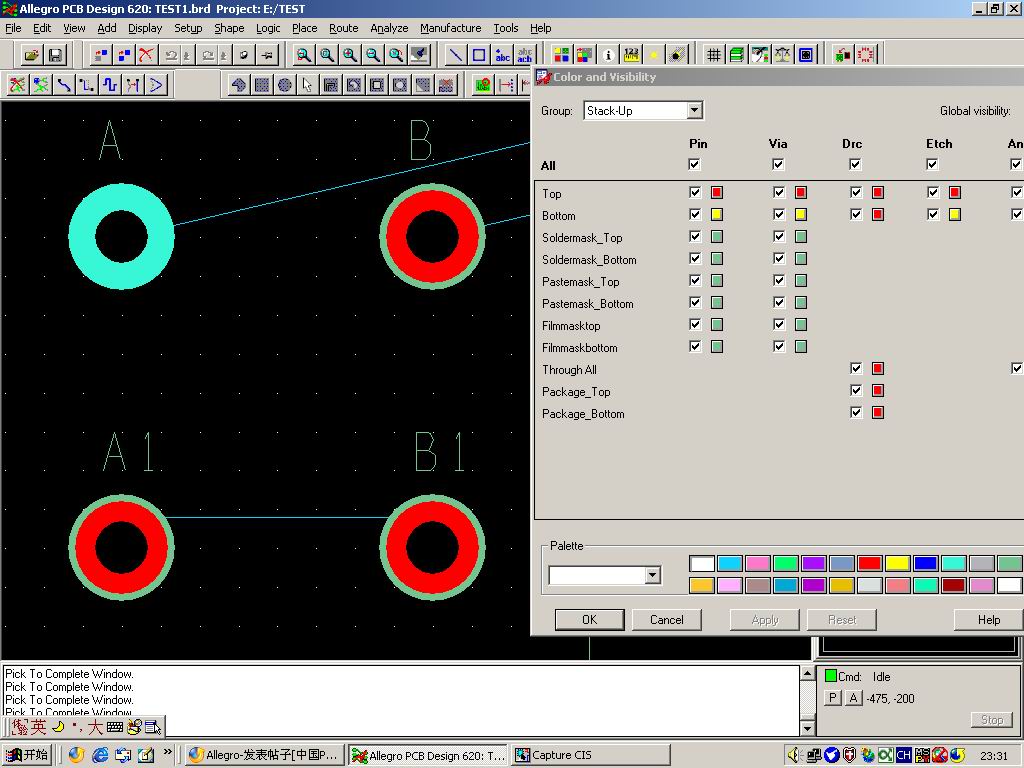The width and height of the screenshot is (1024, 768).
Task: Click the Save disk icon
Action: pyautogui.click(x=55, y=55)
